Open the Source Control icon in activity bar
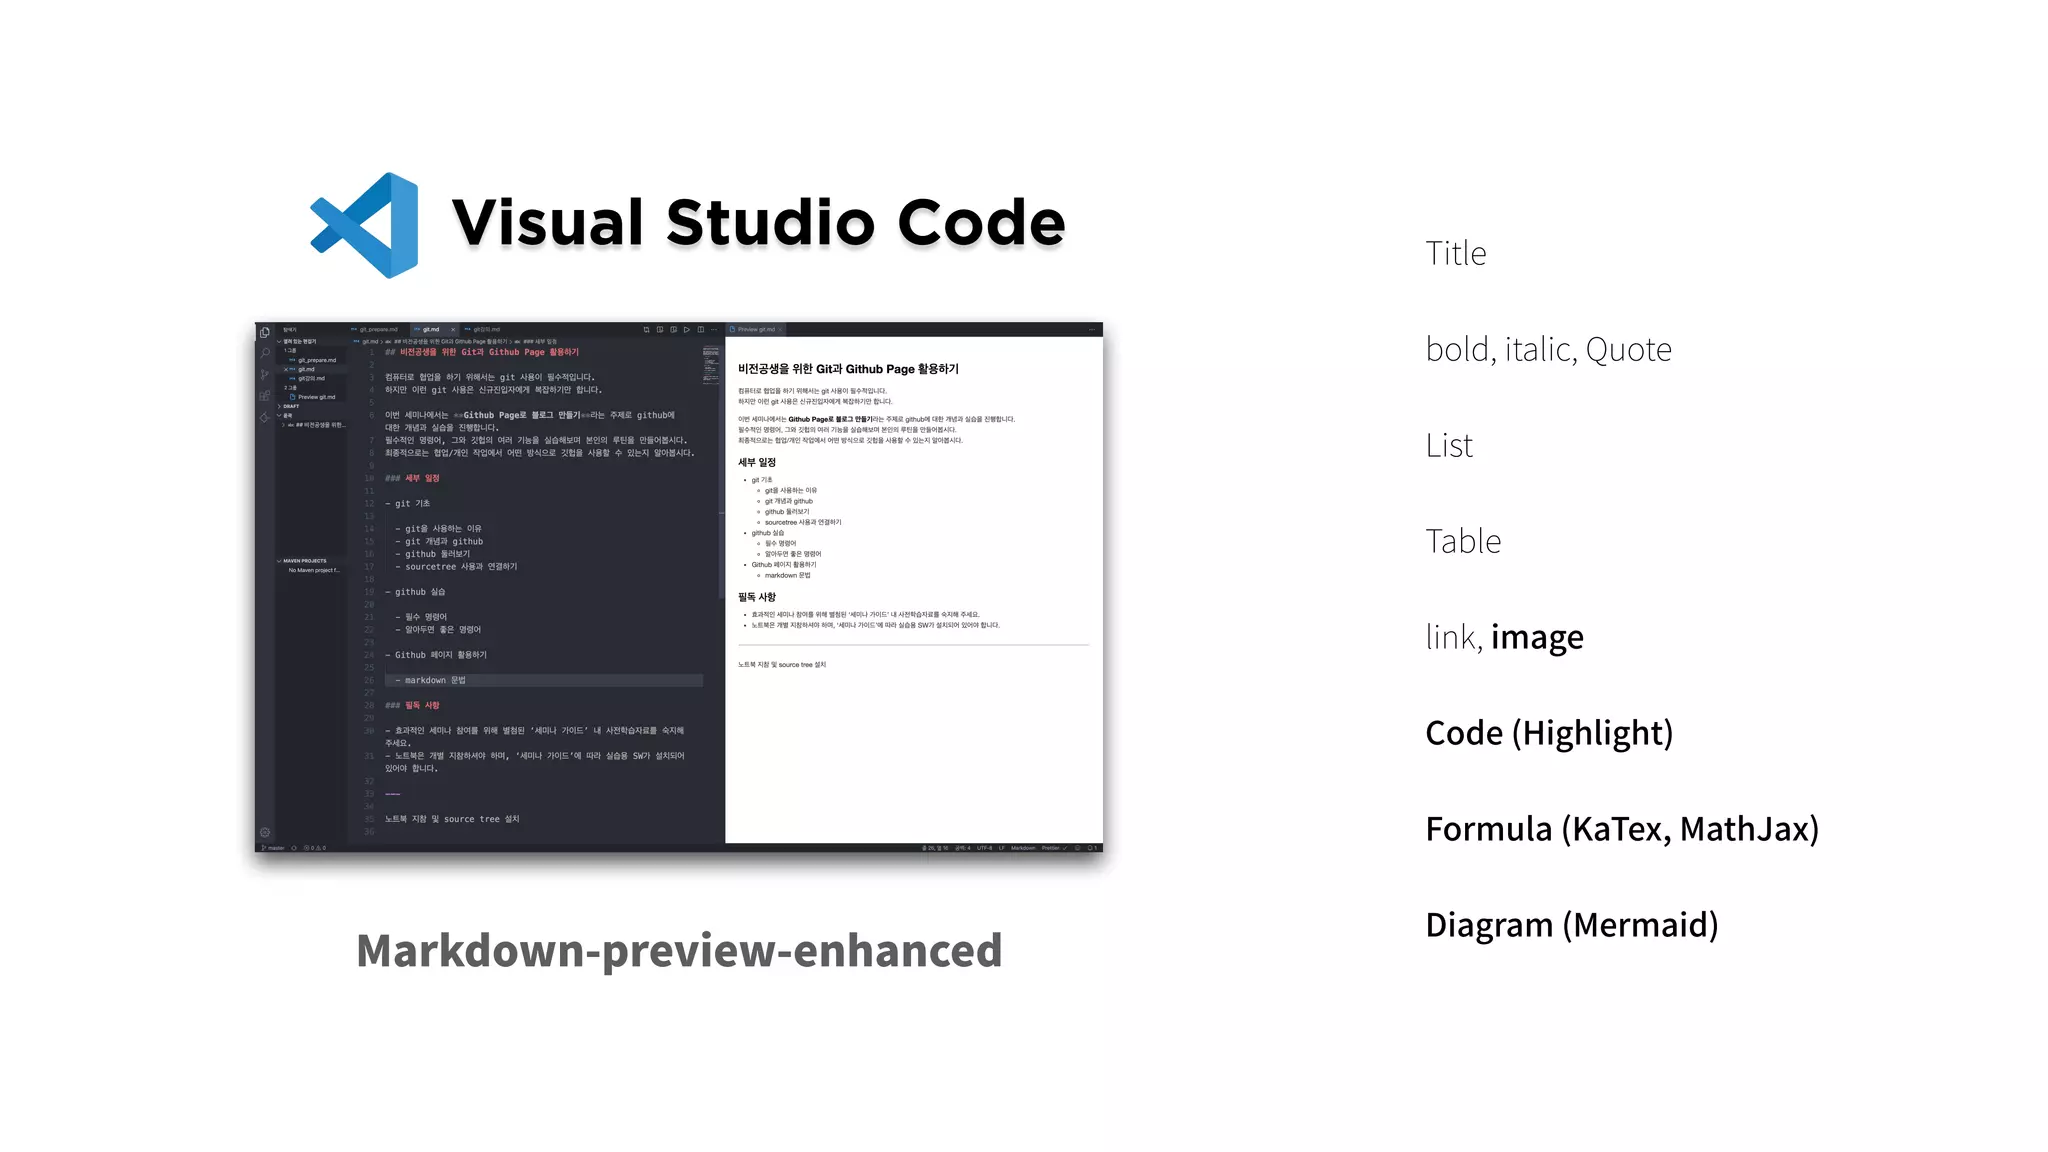Screen dimensions: 2048x1152 [x=265, y=374]
